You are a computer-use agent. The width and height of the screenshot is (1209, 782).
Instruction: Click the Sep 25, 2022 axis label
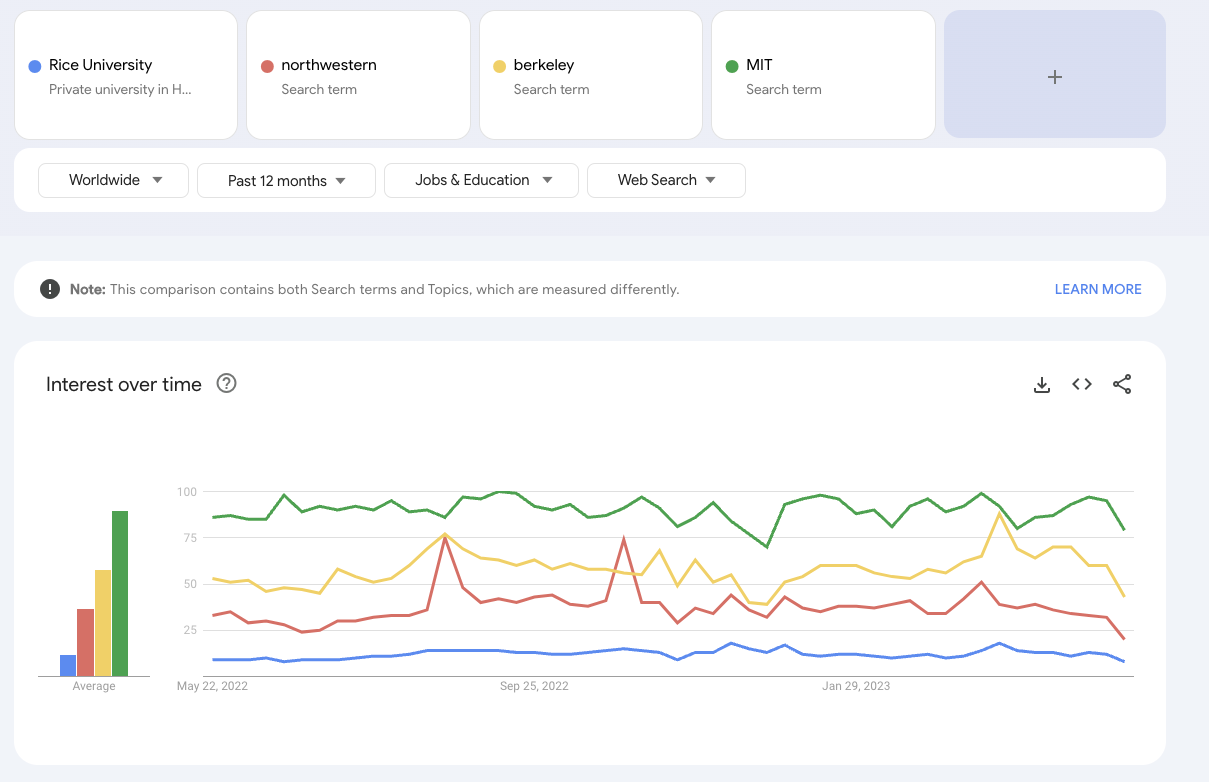[534, 686]
